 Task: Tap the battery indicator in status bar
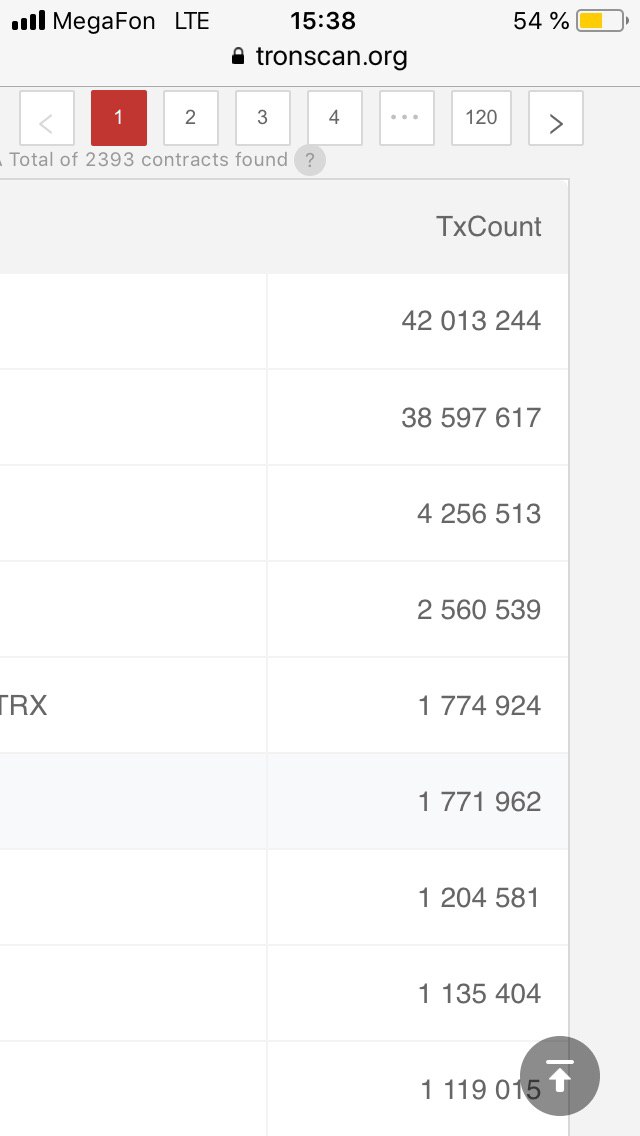tap(602, 21)
